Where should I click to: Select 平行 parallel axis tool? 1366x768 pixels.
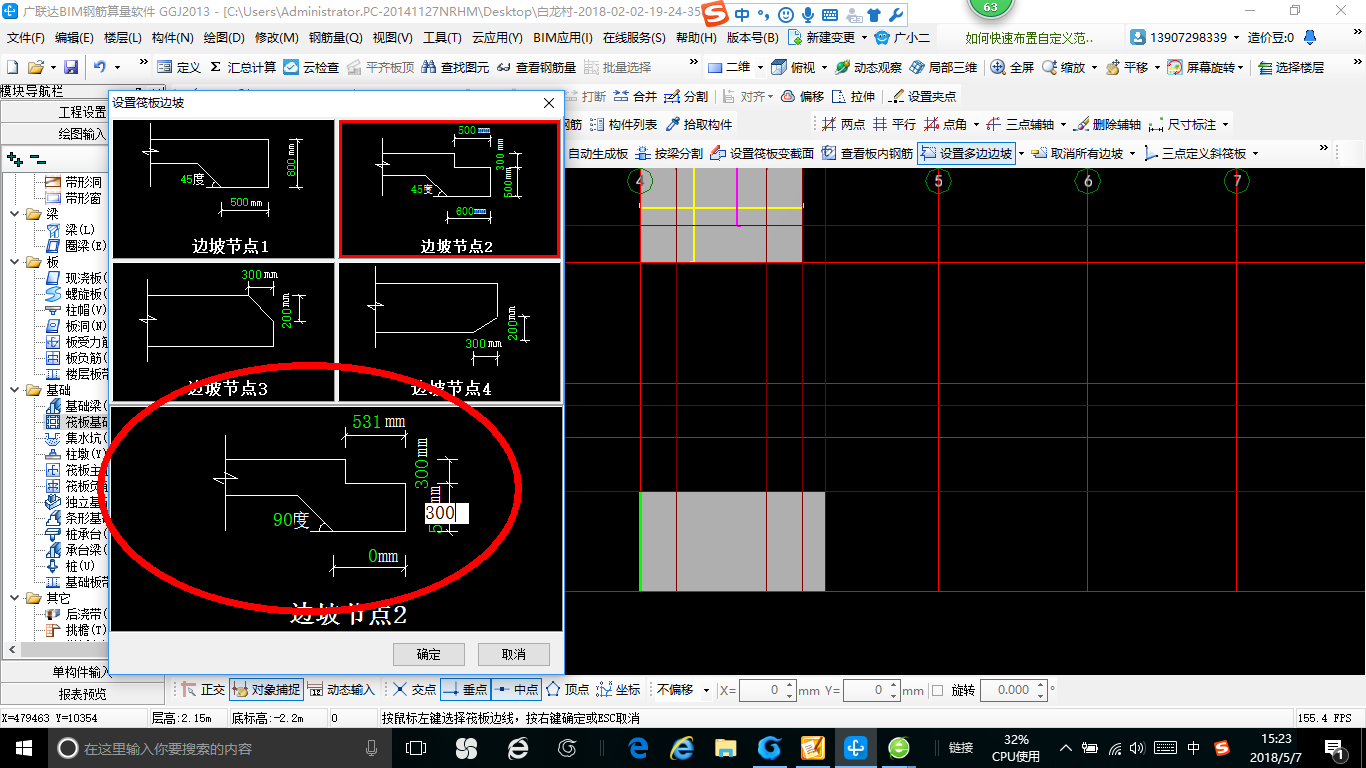(x=894, y=124)
